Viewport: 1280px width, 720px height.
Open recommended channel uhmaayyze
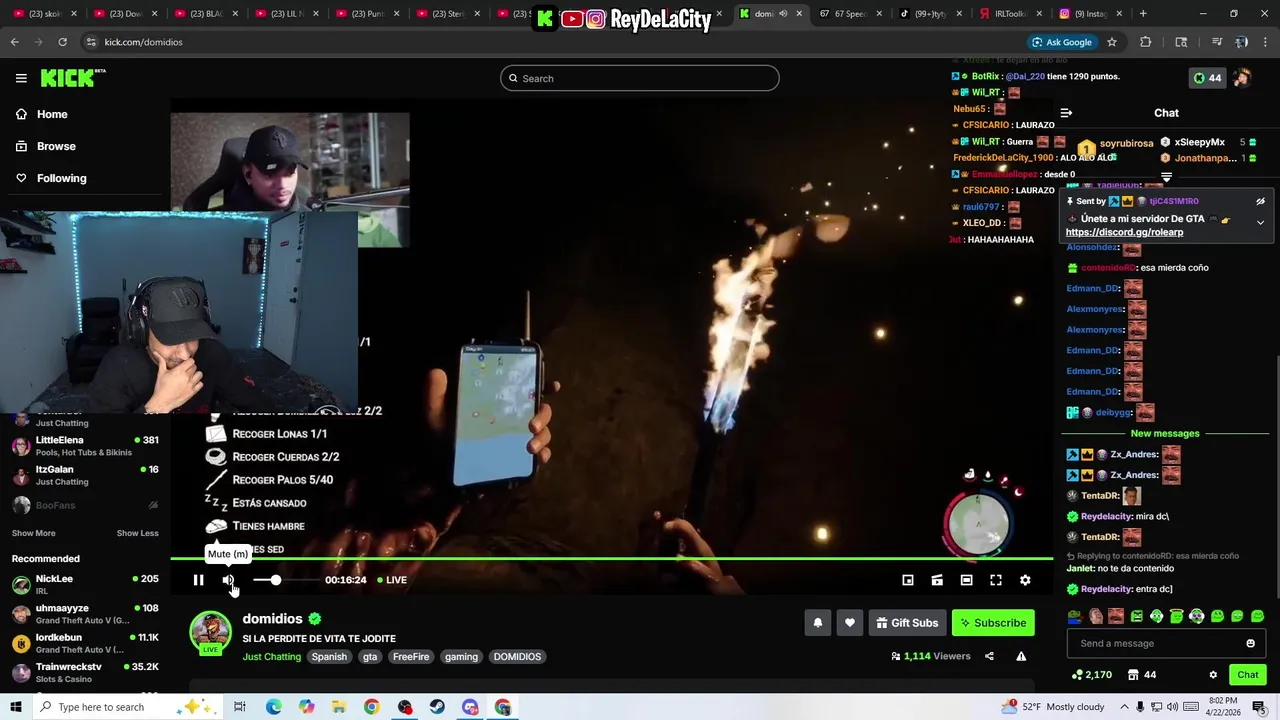pyautogui.click(x=85, y=614)
